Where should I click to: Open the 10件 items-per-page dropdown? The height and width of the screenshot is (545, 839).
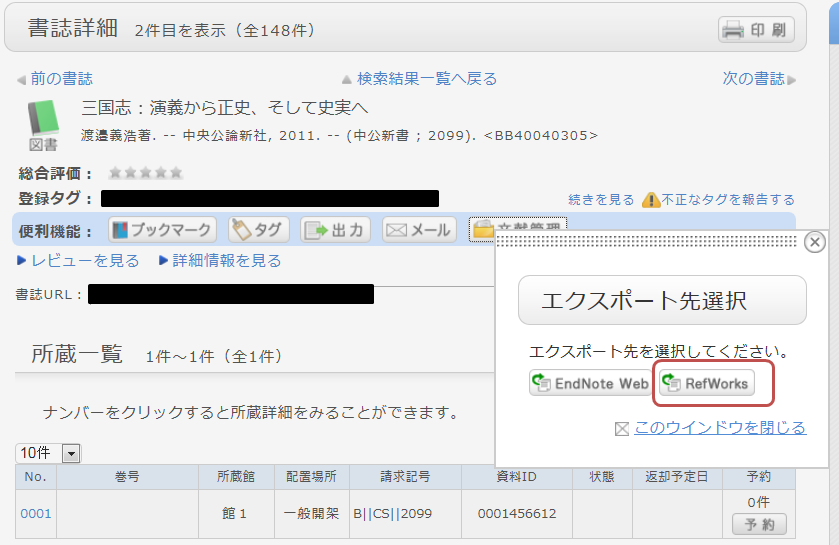[x=47, y=453]
